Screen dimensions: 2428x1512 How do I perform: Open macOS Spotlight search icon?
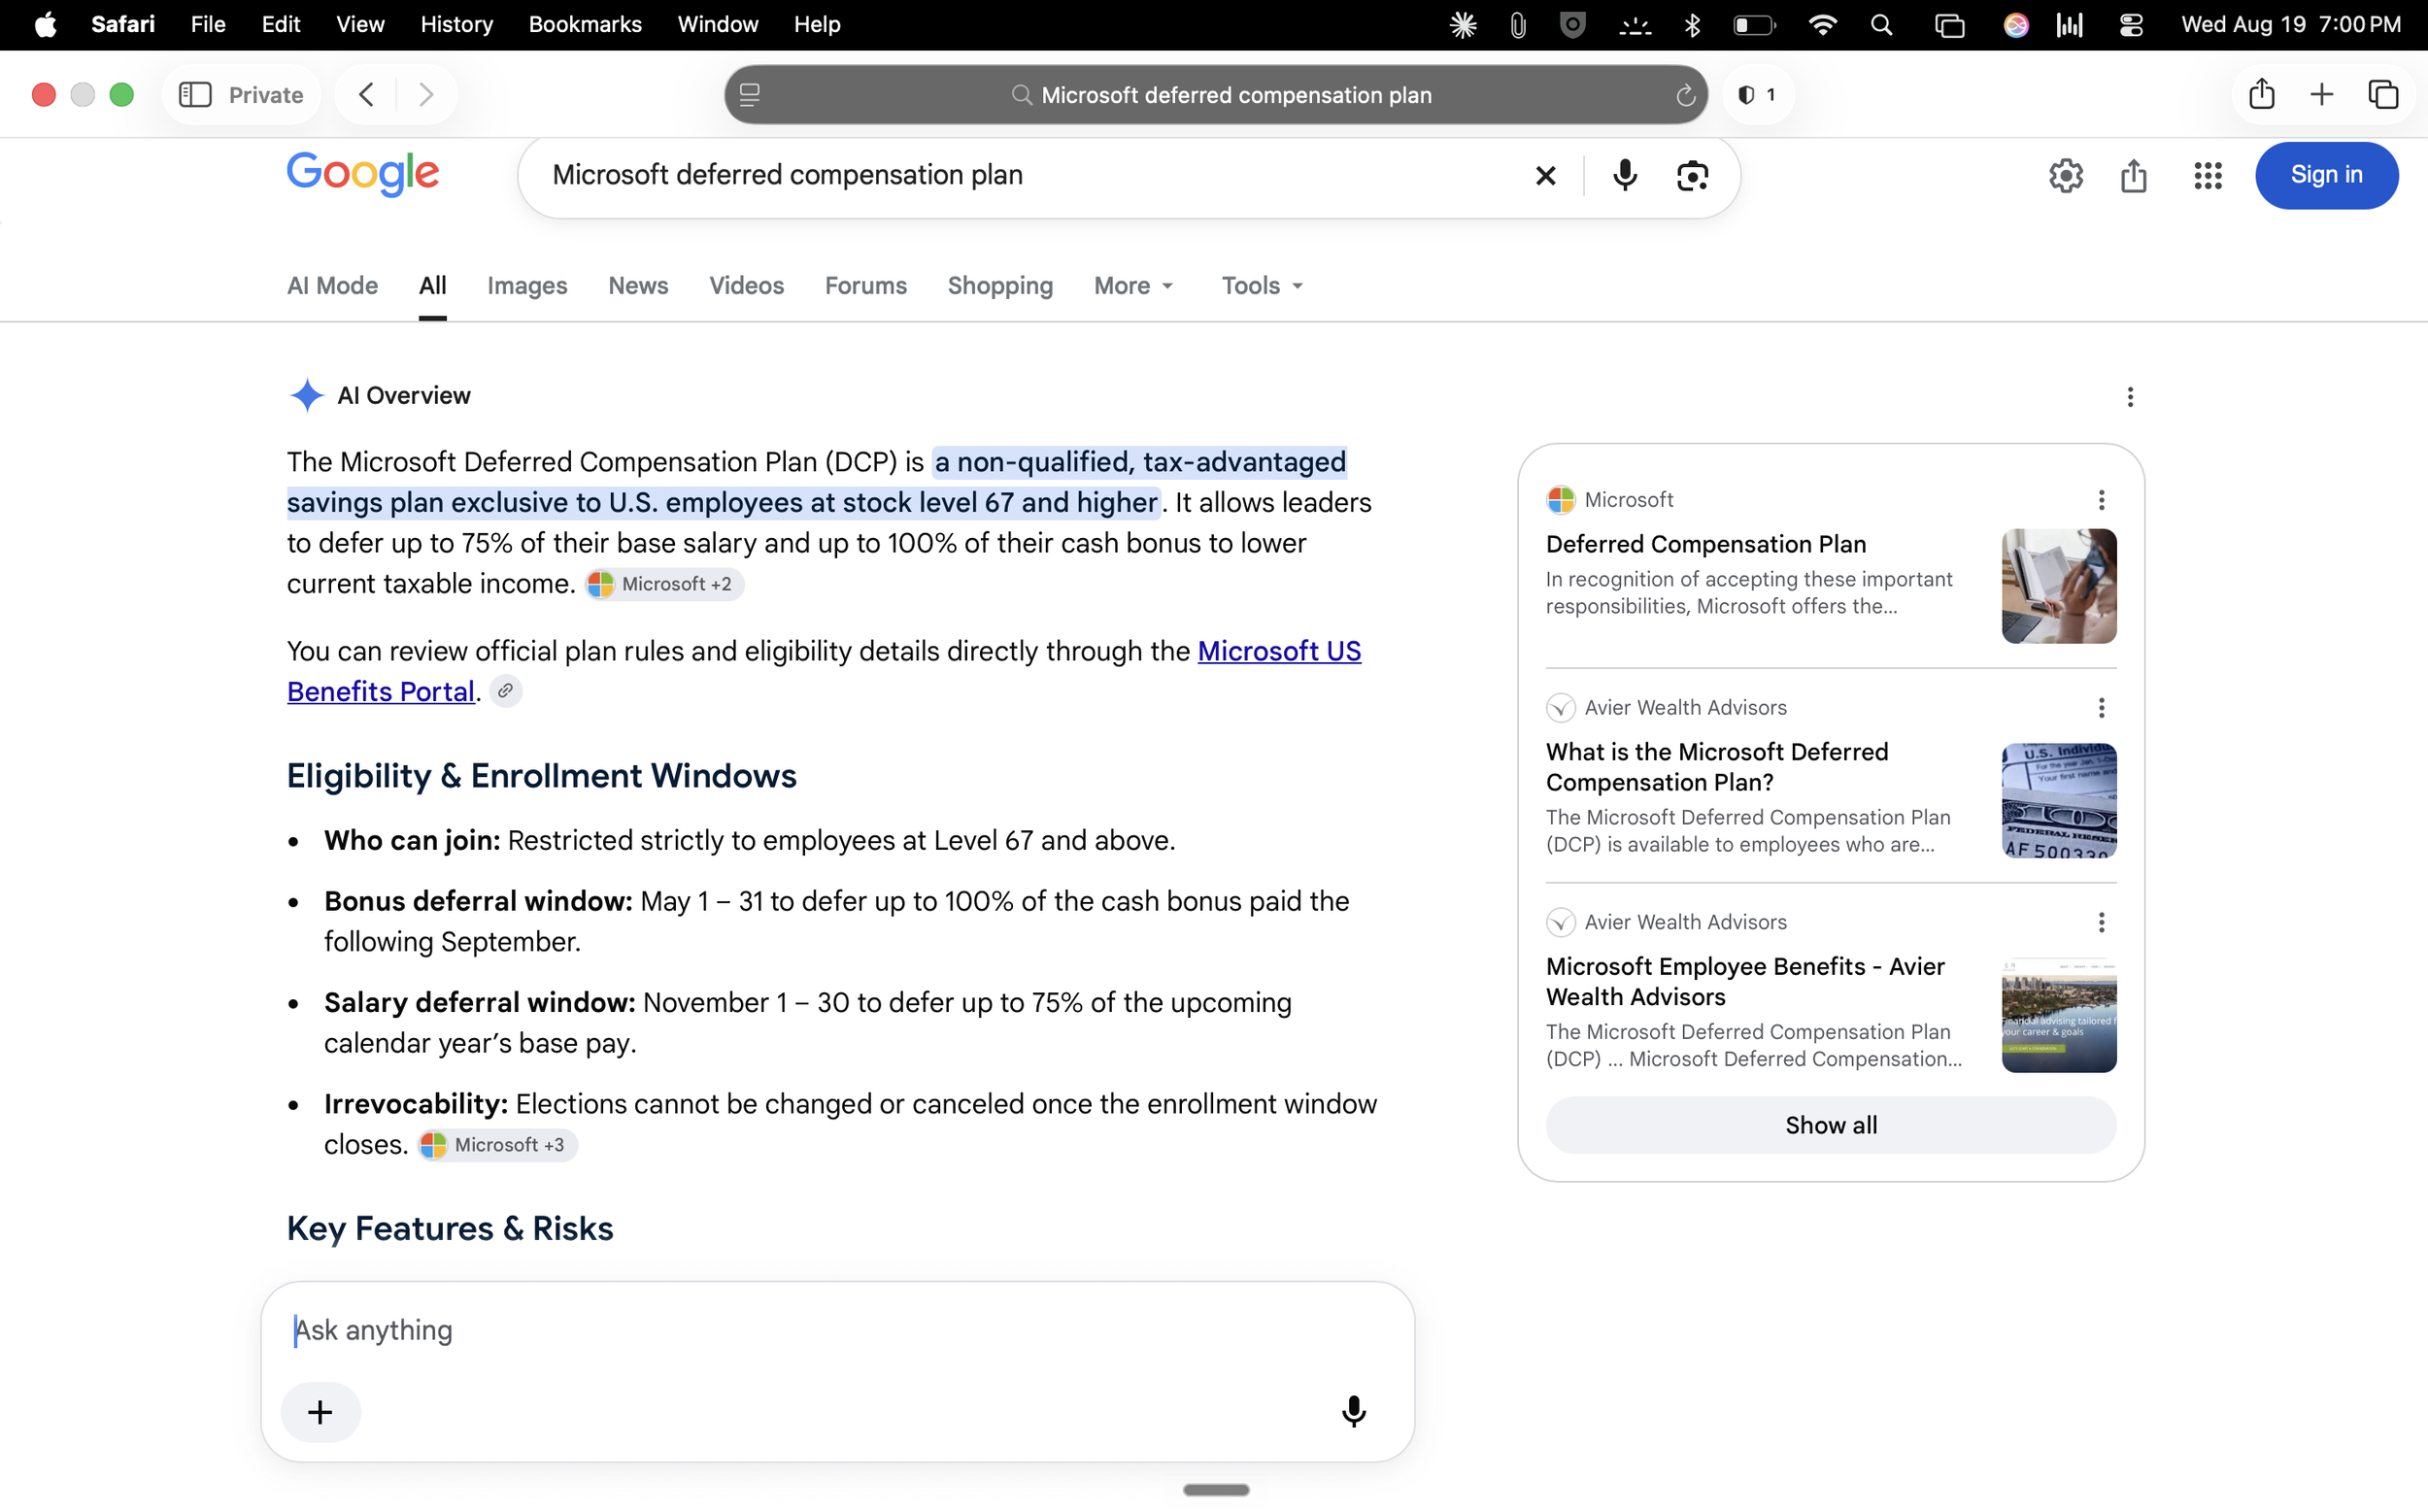coord(1881,25)
